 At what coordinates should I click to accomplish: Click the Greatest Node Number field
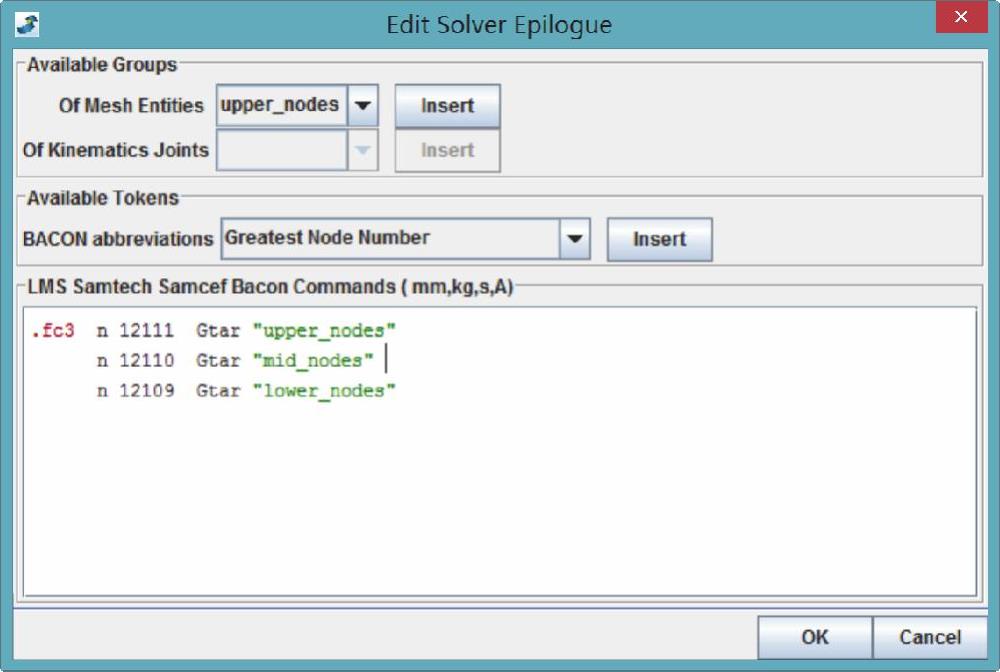click(x=390, y=239)
